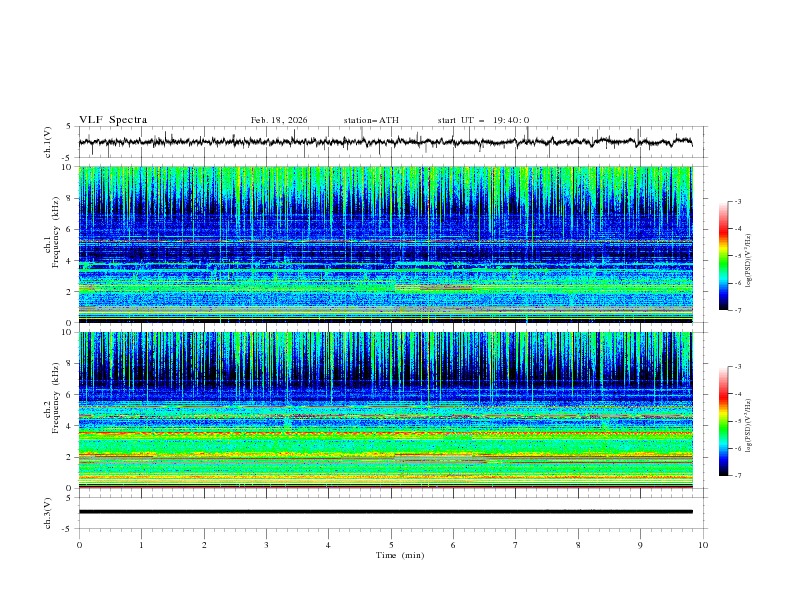This screenshot has height=612, width=792.
Task: Select the ch.1 voltage waveform trace
Action: [385, 142]
